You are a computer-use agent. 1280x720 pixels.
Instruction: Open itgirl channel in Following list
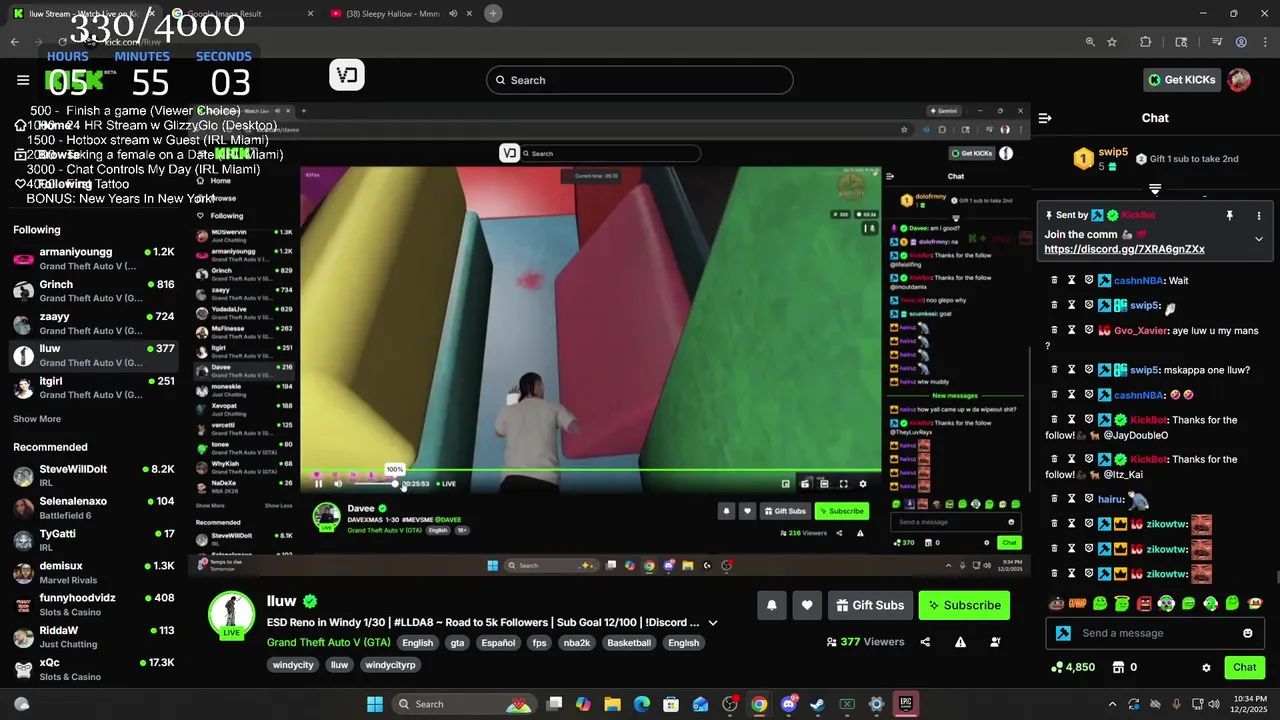pyautogui.click(x=93, y=387)
